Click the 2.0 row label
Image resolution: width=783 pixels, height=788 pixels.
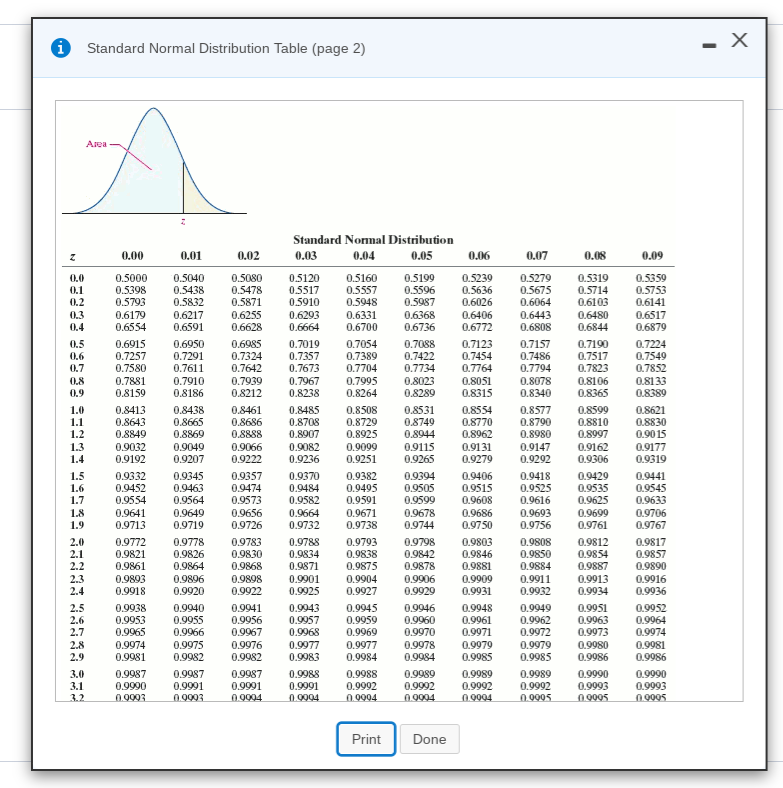point(77,542)
